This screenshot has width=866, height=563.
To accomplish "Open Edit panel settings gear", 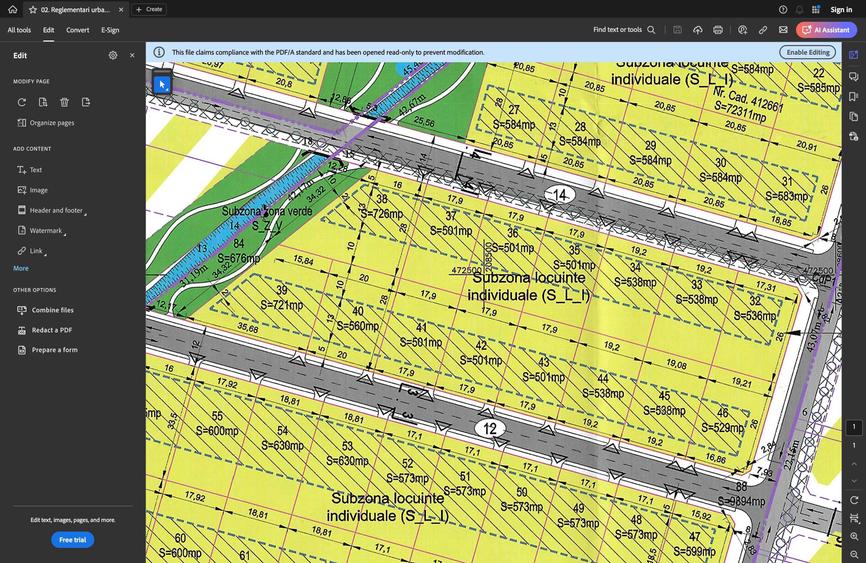I will pos(113,55).
